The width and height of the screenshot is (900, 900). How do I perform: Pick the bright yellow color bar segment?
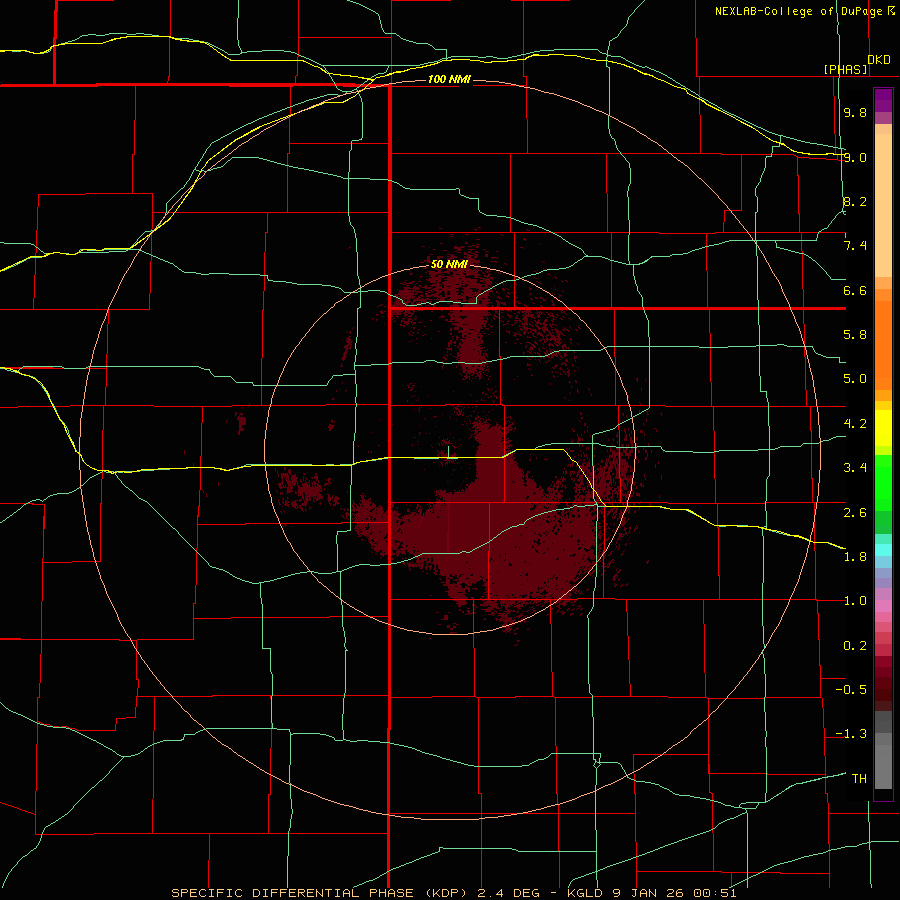[x=883, y=428]
